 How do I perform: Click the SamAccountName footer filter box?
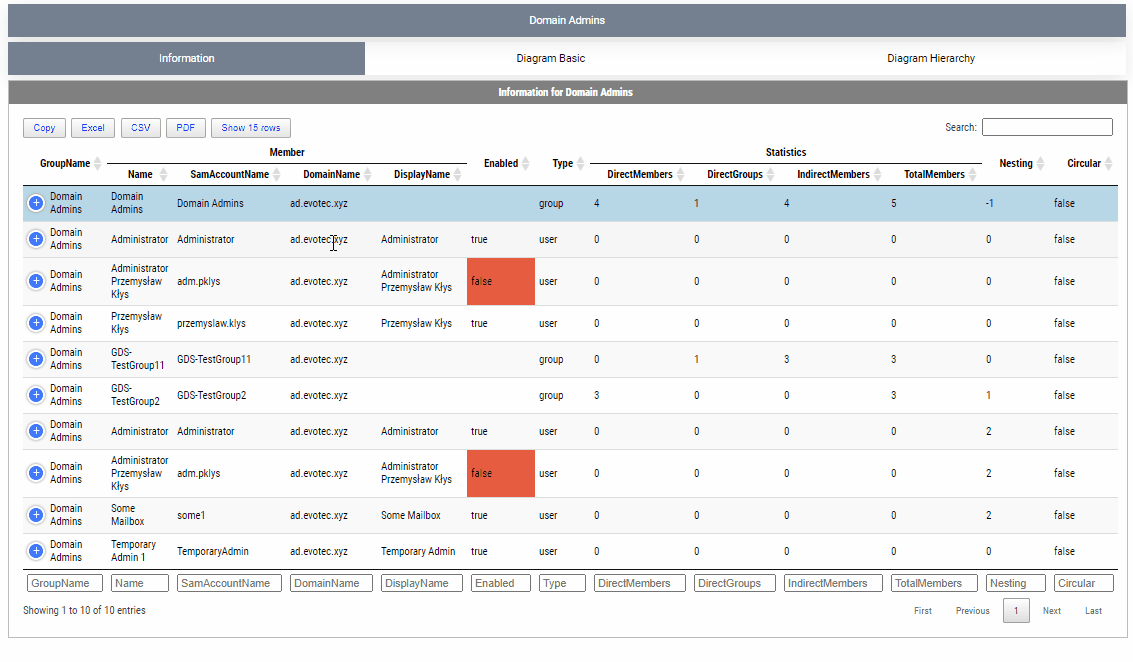pyautogui.click(x=229, y=583)
